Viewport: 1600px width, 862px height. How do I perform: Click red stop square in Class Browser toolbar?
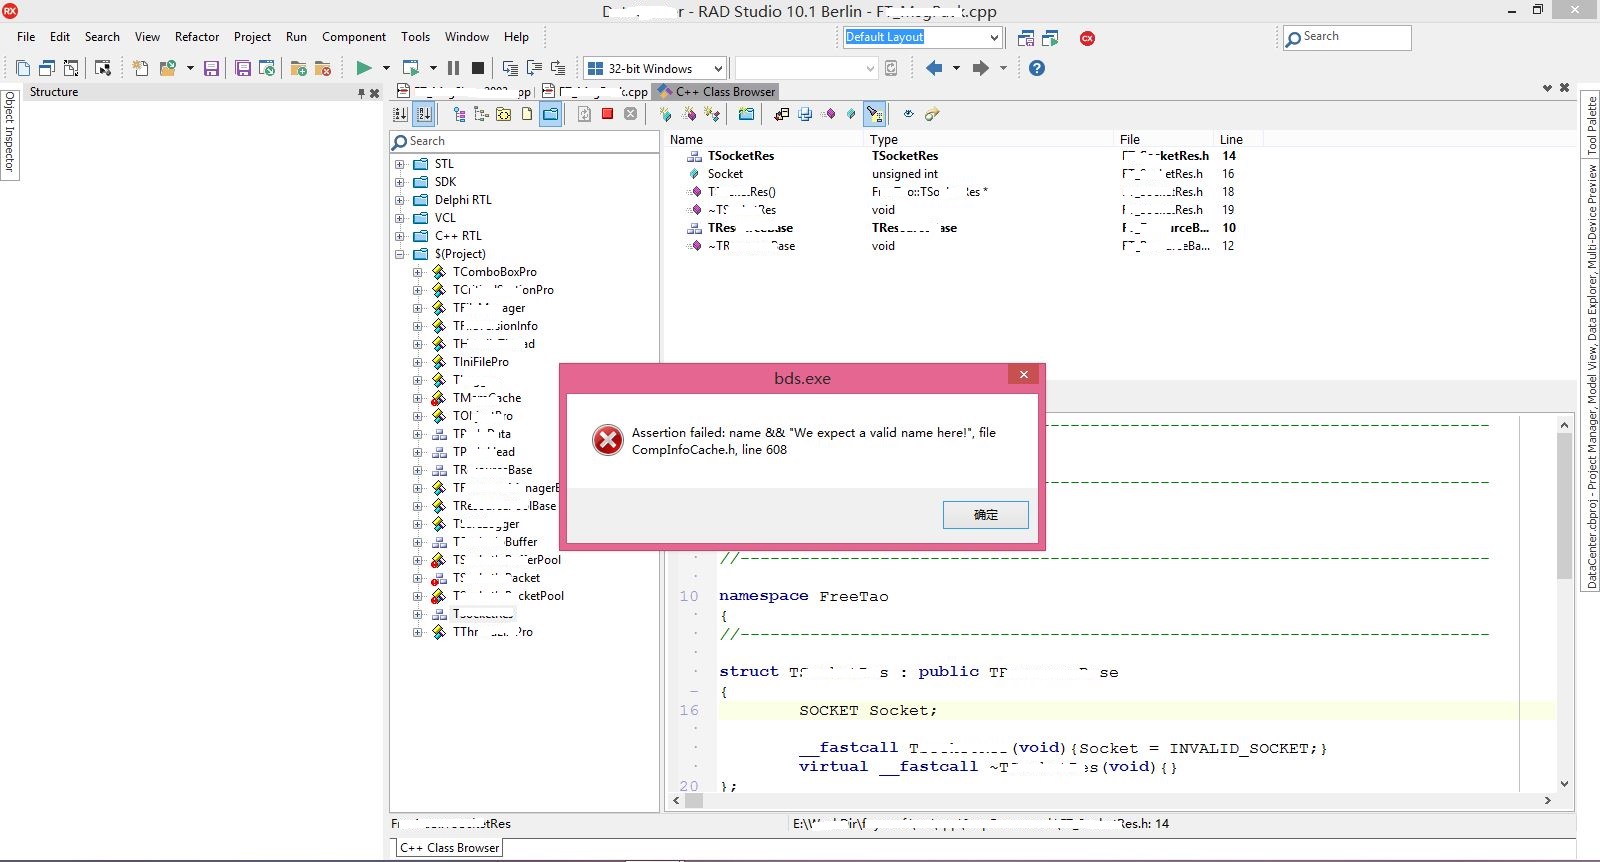(x=607, y=114)
